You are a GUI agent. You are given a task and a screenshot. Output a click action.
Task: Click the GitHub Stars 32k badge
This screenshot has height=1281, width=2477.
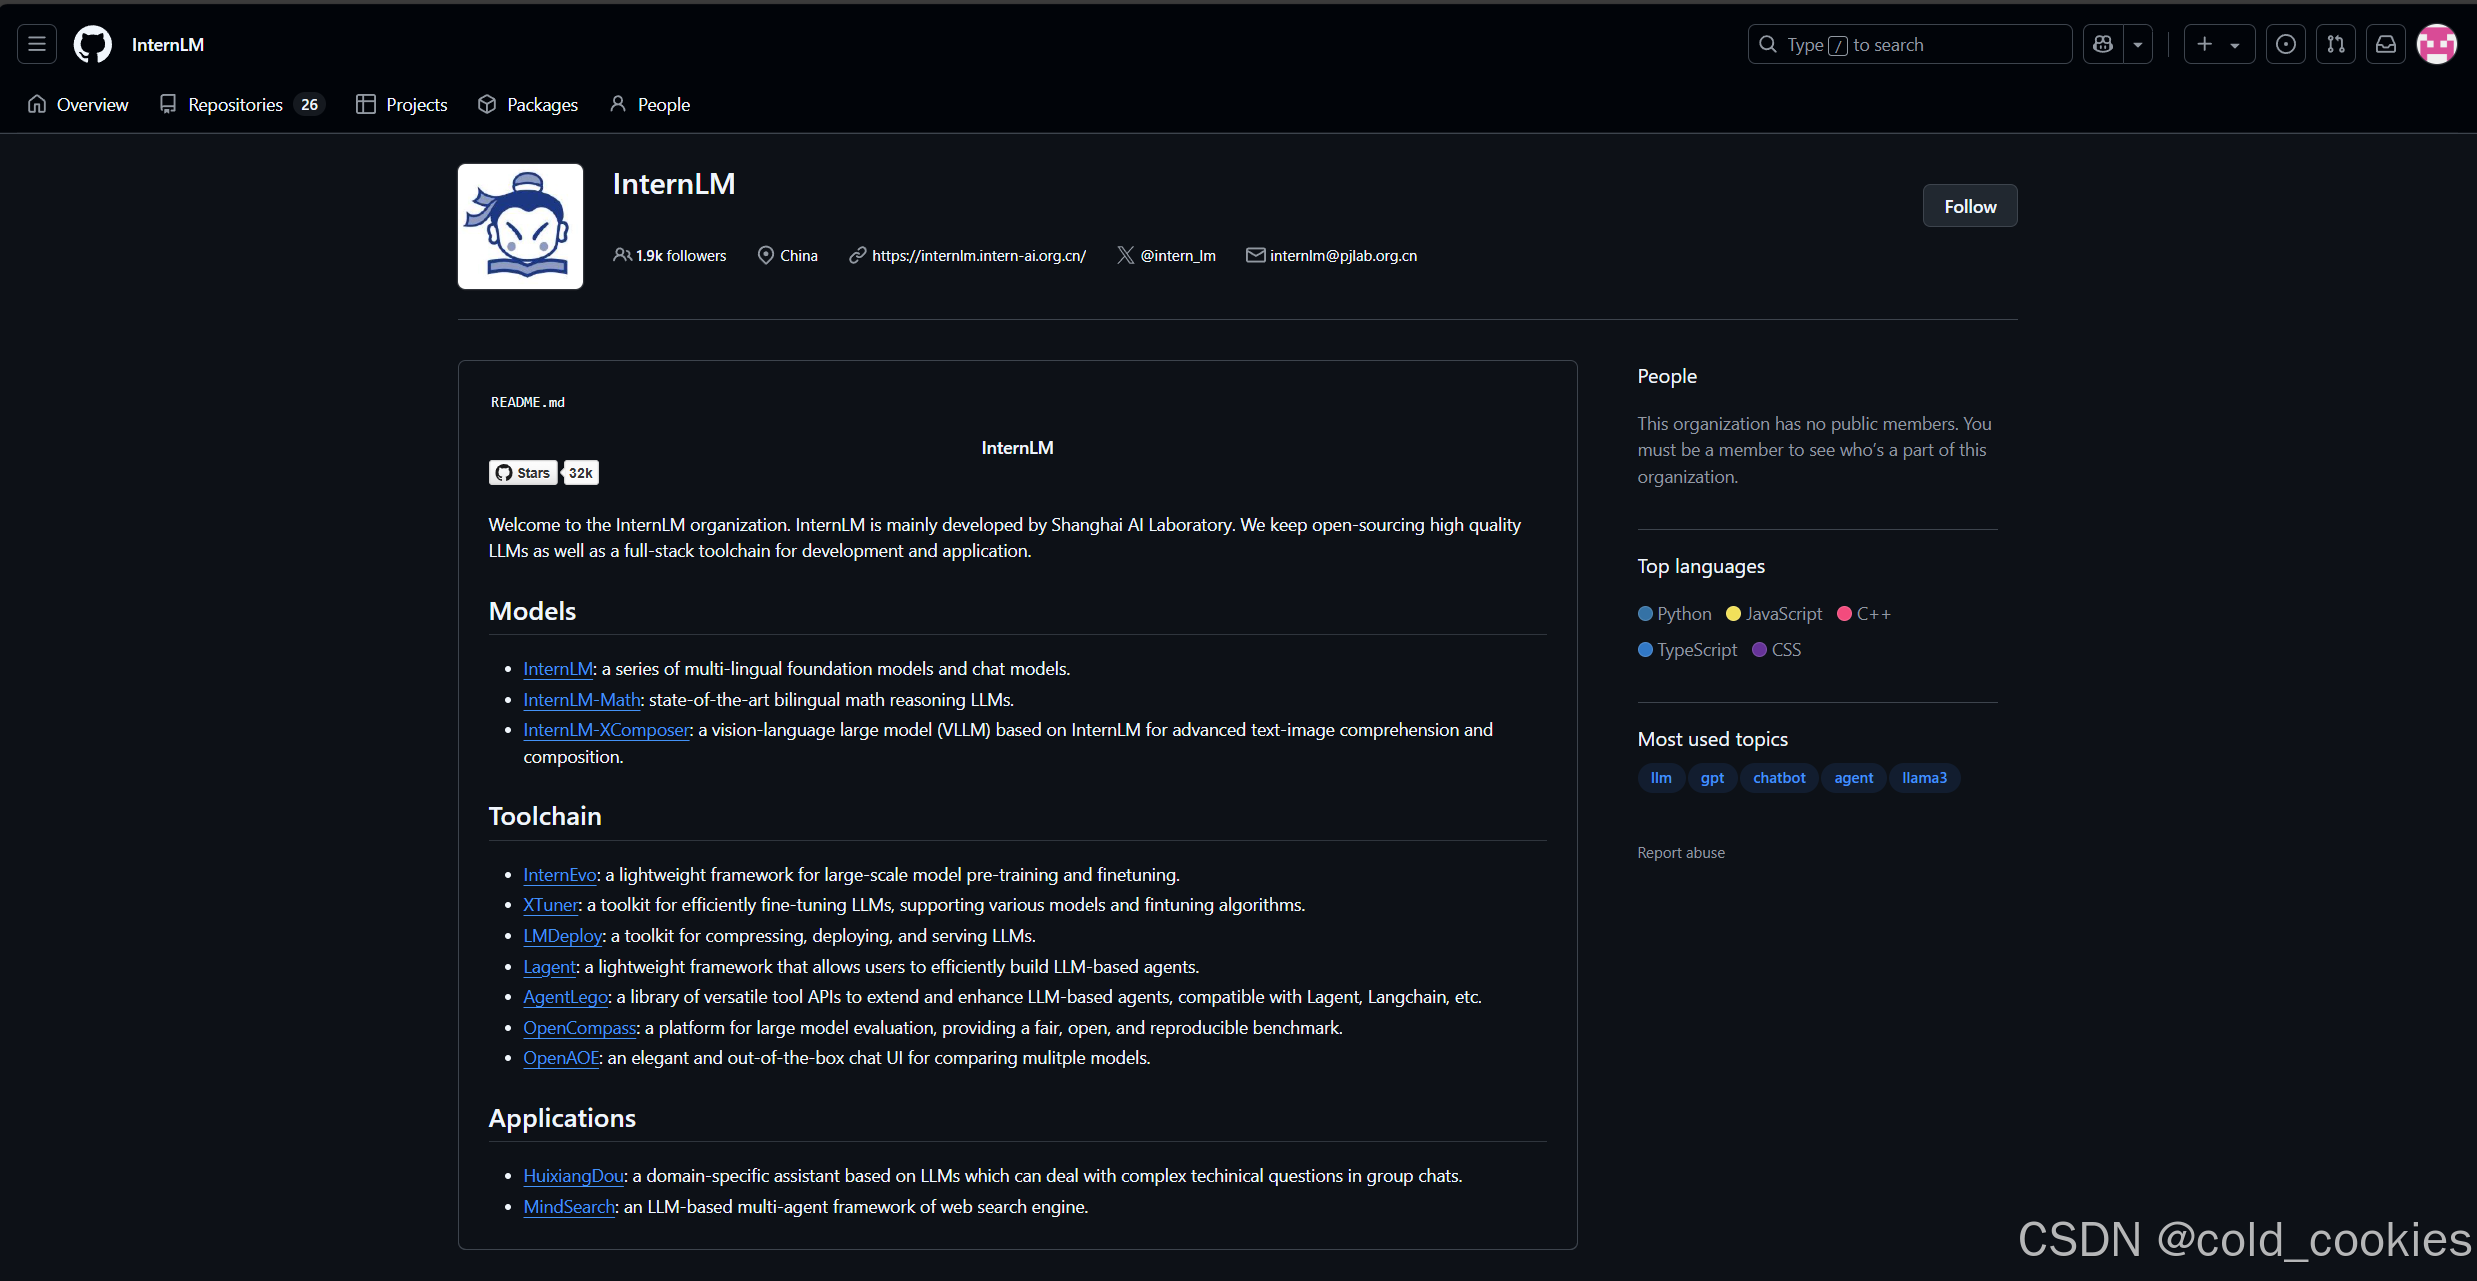tap(543, 473)
